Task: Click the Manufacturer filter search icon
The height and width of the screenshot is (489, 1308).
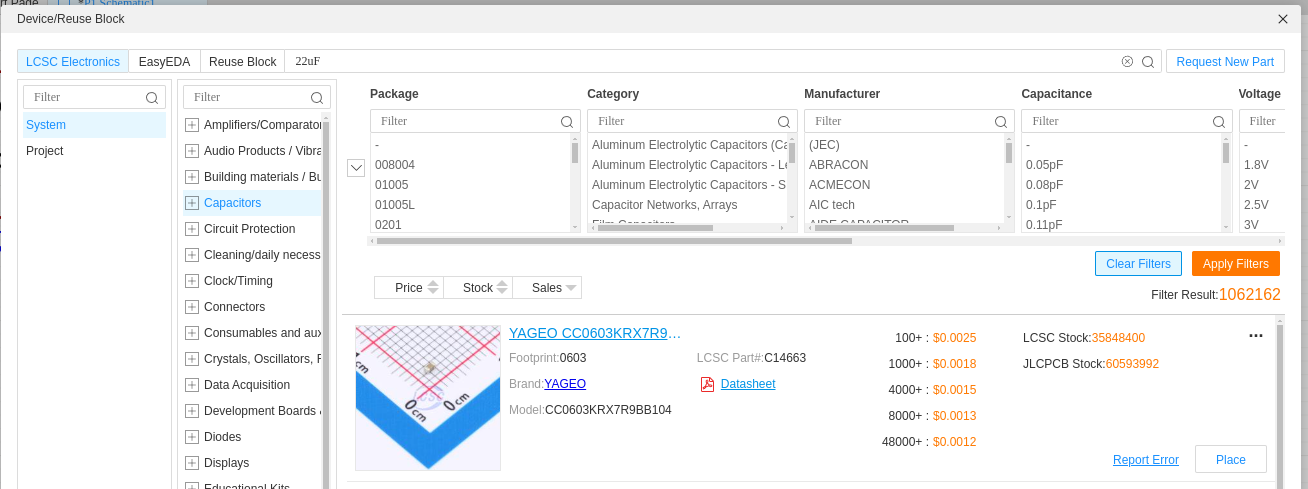Action: point(1001,121)
